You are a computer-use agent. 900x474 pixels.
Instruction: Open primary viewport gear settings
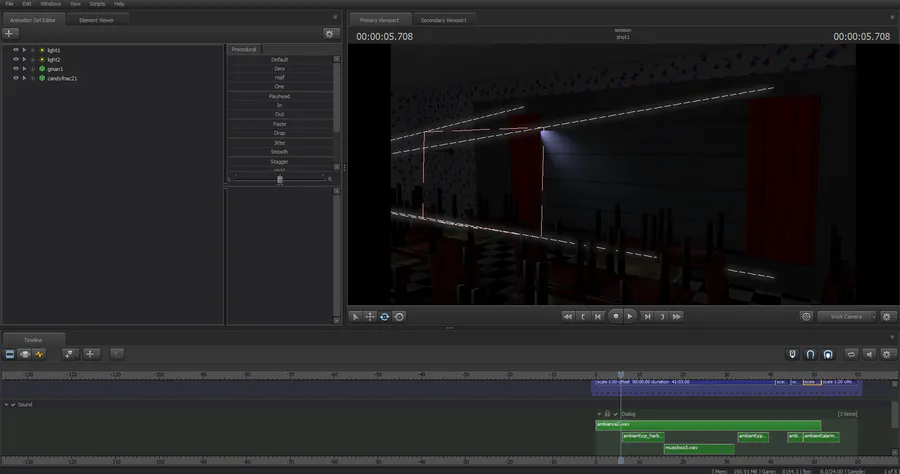coord(887,317)
